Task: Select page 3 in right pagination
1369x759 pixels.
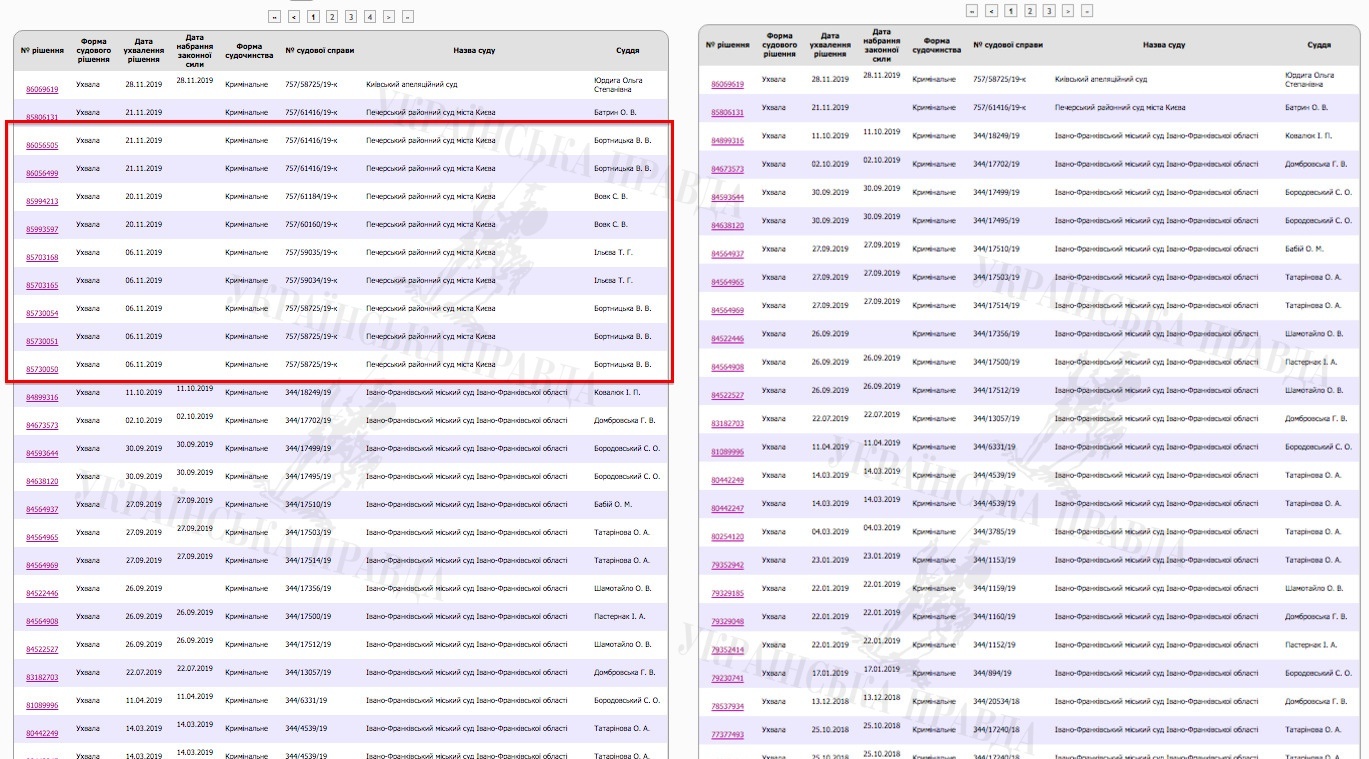Action: (x=1048, y=11)
